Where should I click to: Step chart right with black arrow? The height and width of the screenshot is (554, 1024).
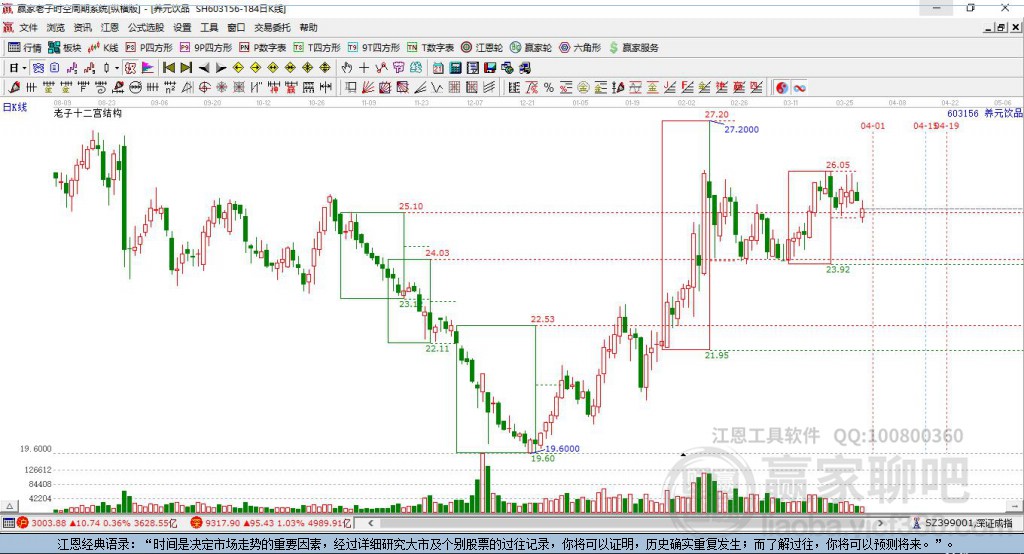tap(221, 68)
